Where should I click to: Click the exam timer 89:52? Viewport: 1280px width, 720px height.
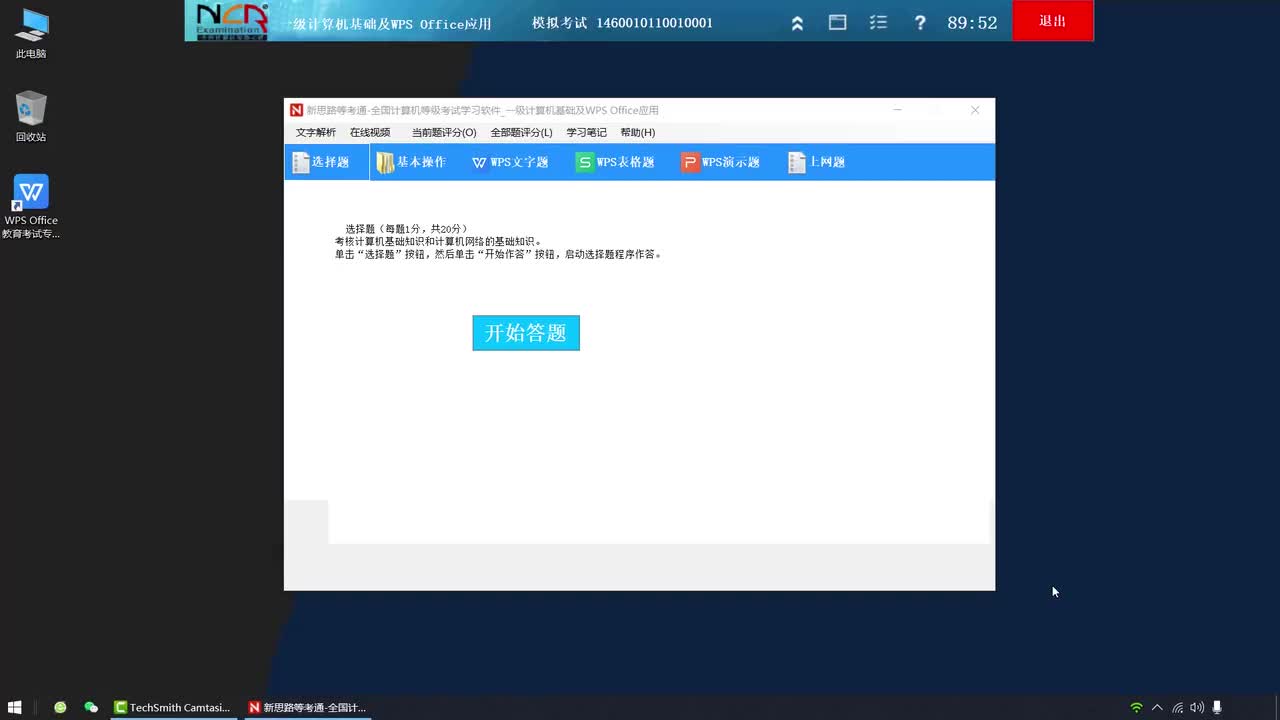(x=972, y=23)
